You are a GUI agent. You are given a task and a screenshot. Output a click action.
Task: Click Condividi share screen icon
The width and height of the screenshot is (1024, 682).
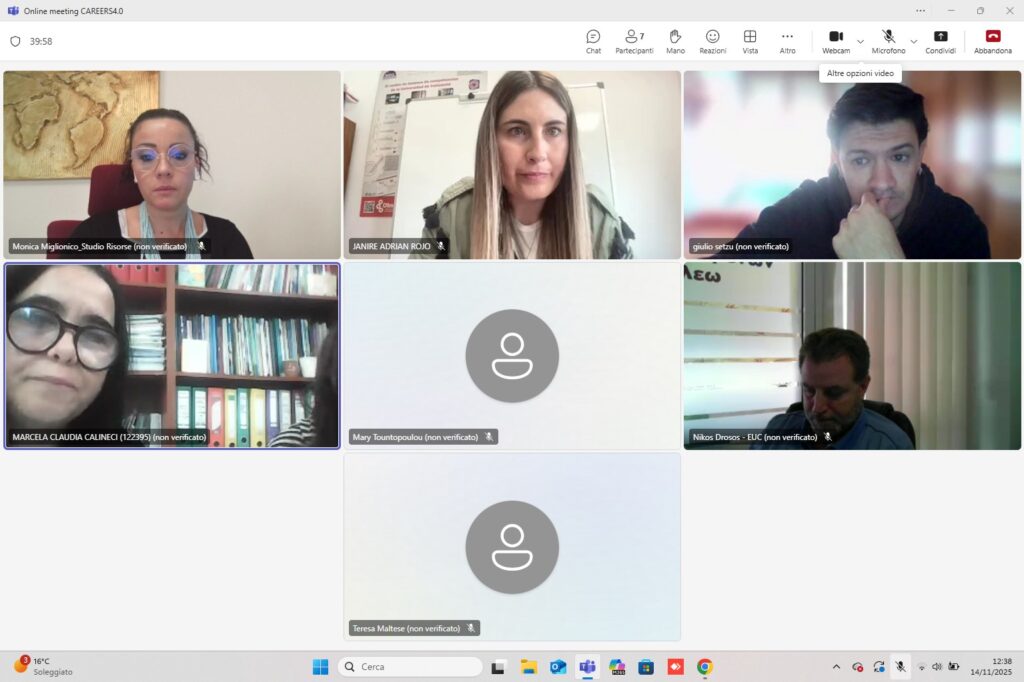click(940, 42)
